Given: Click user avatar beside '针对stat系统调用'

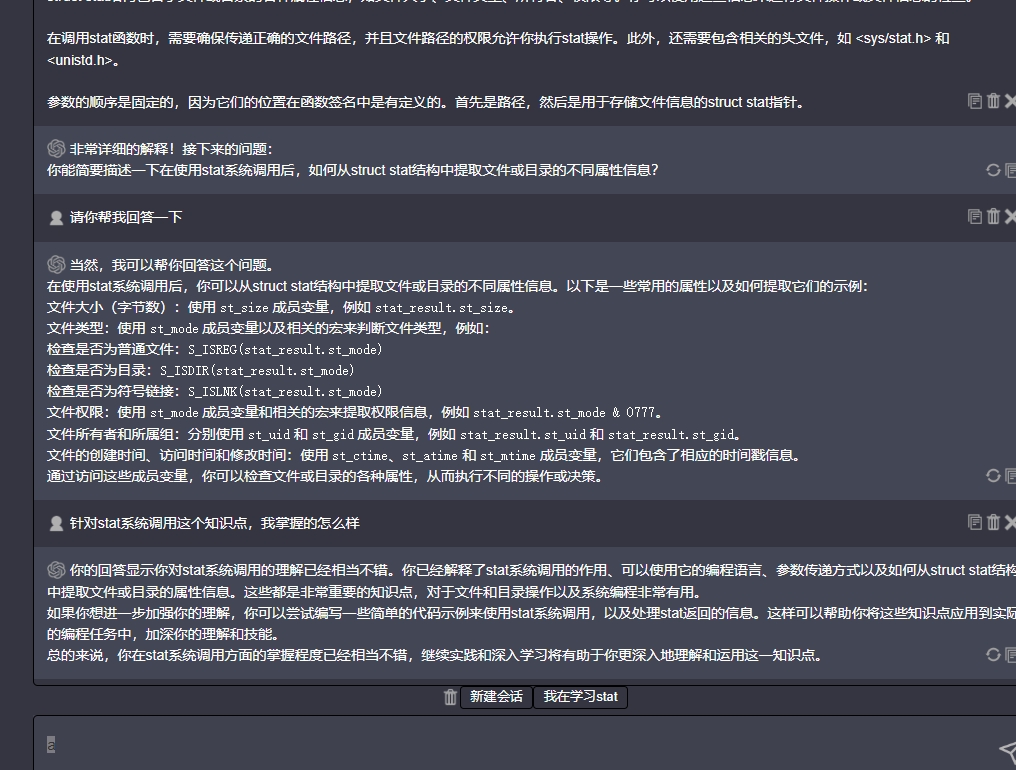Looking at the screenshot, I should [x=56, y=524].
